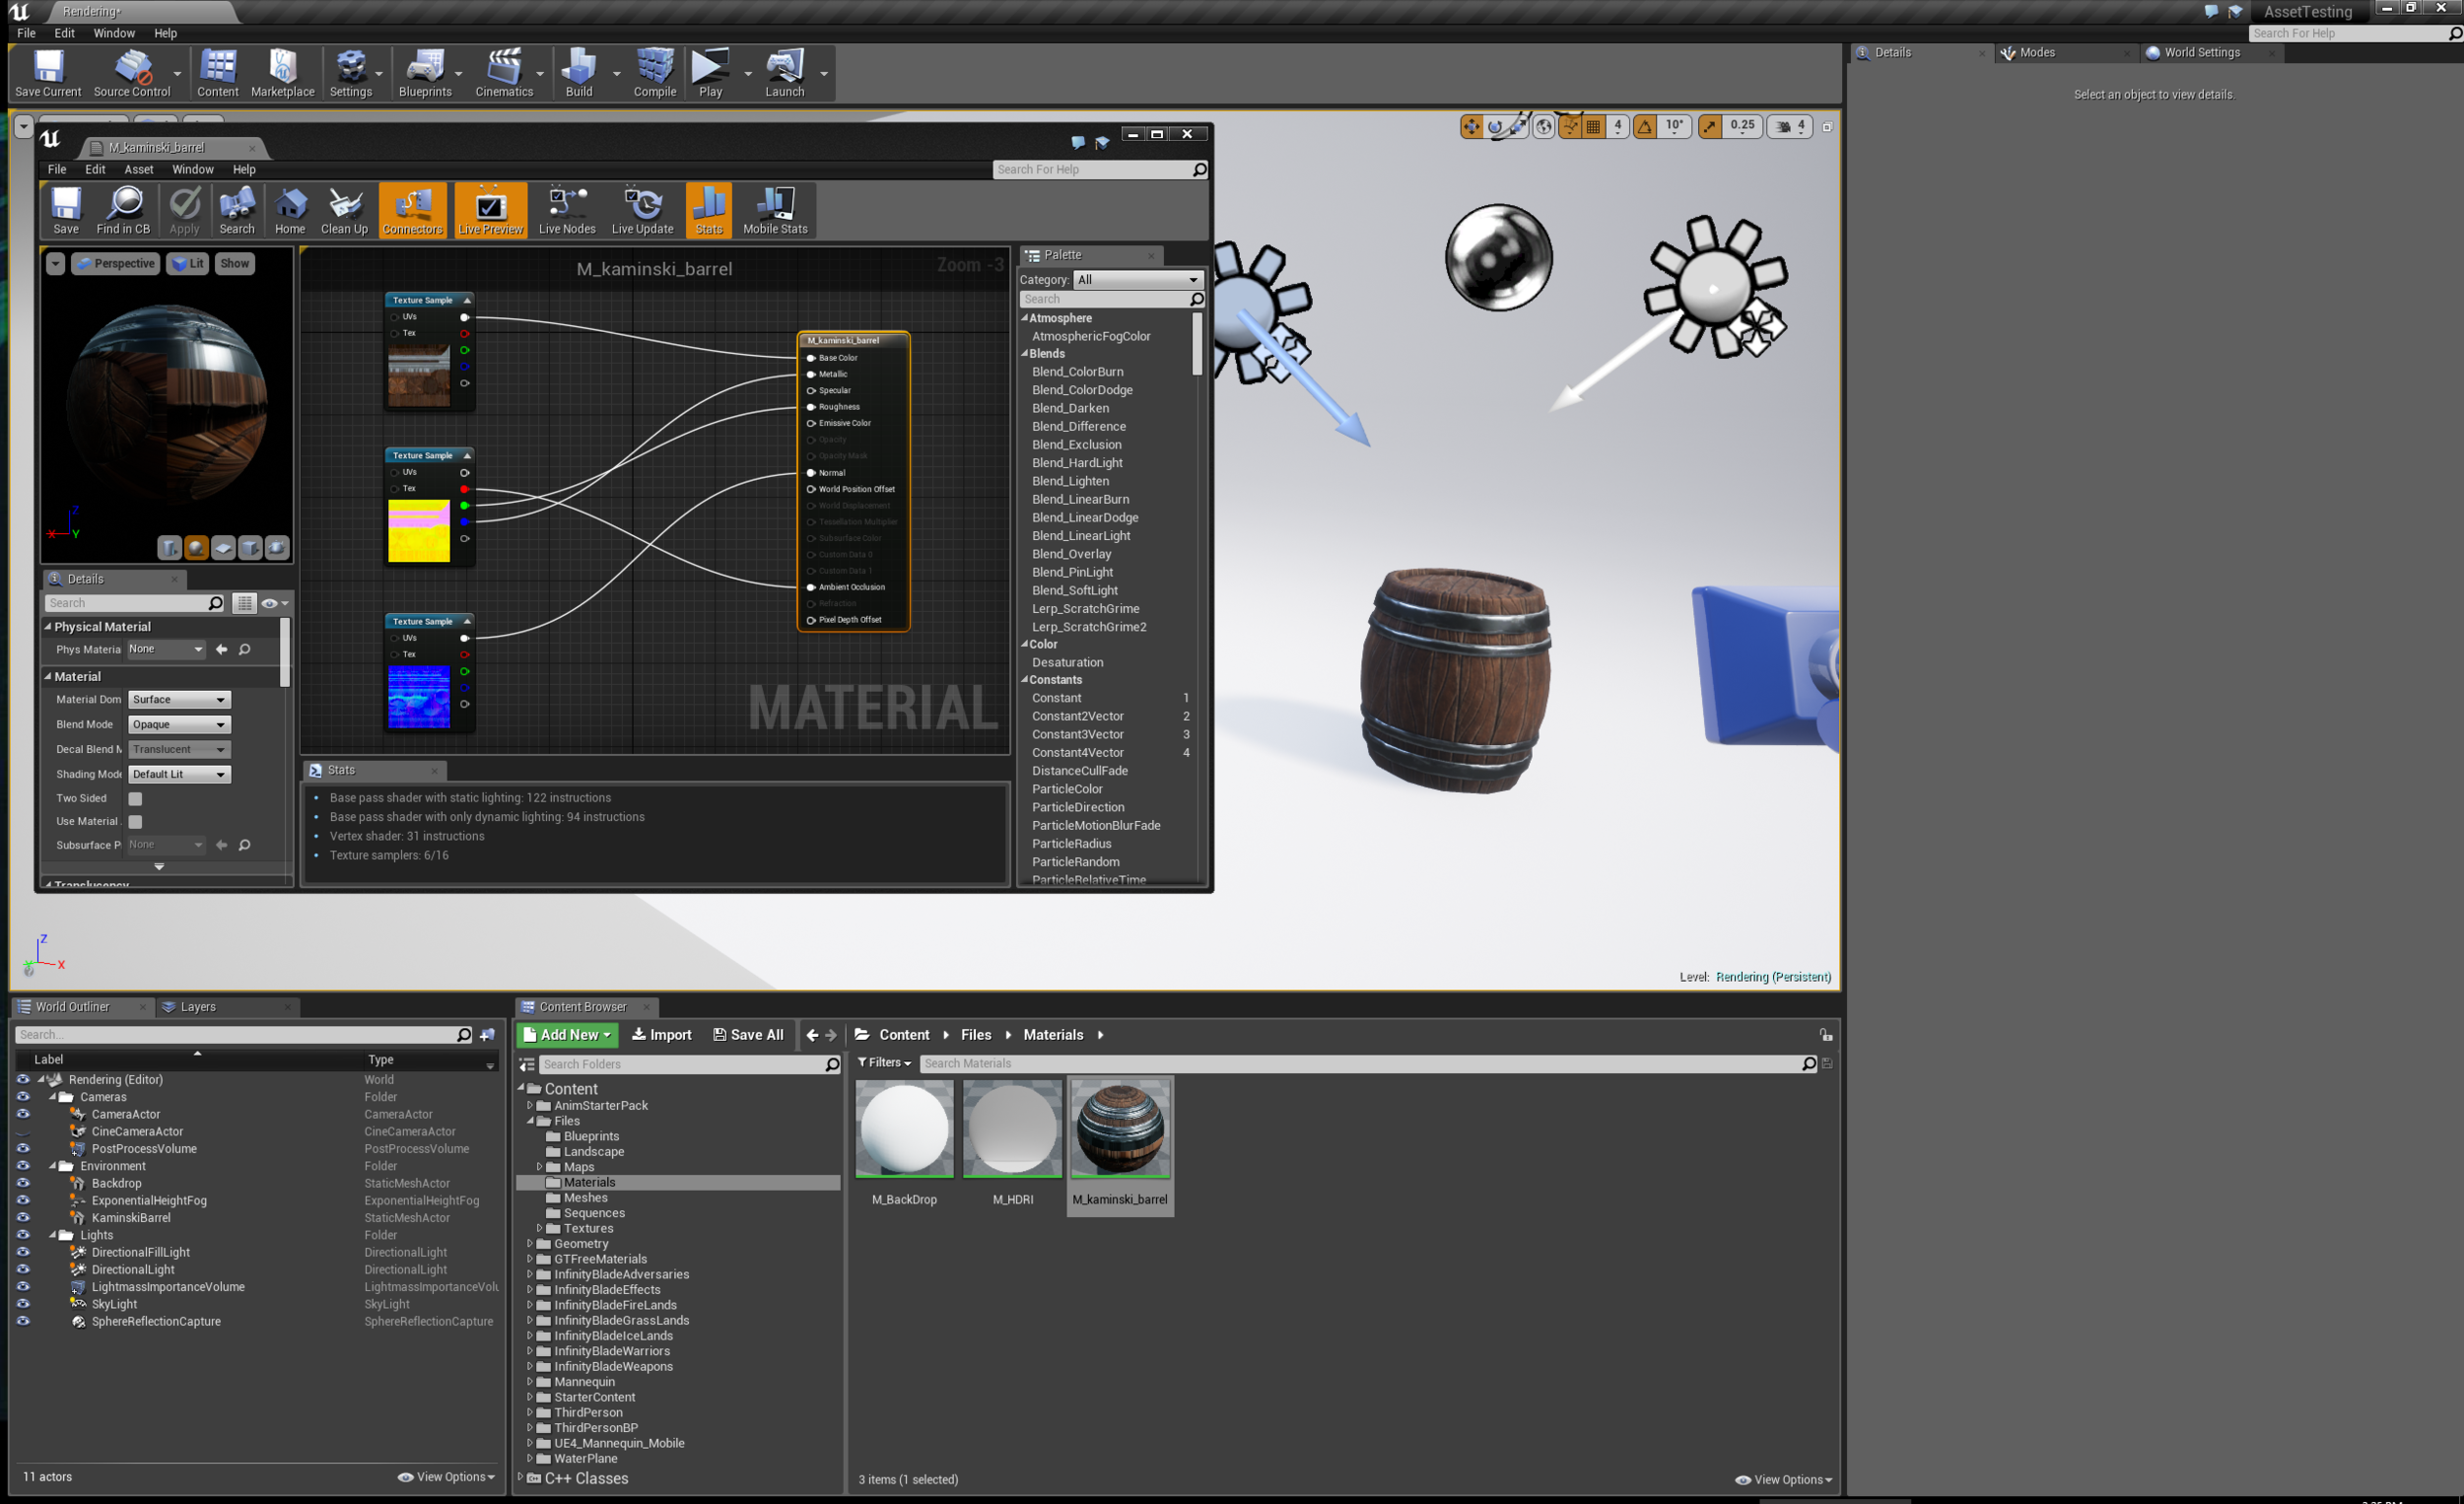This screenshot has width=2464, height=1504.
Task: Open the Filters dropdown in Content Browser
Action: point(885,1063)
